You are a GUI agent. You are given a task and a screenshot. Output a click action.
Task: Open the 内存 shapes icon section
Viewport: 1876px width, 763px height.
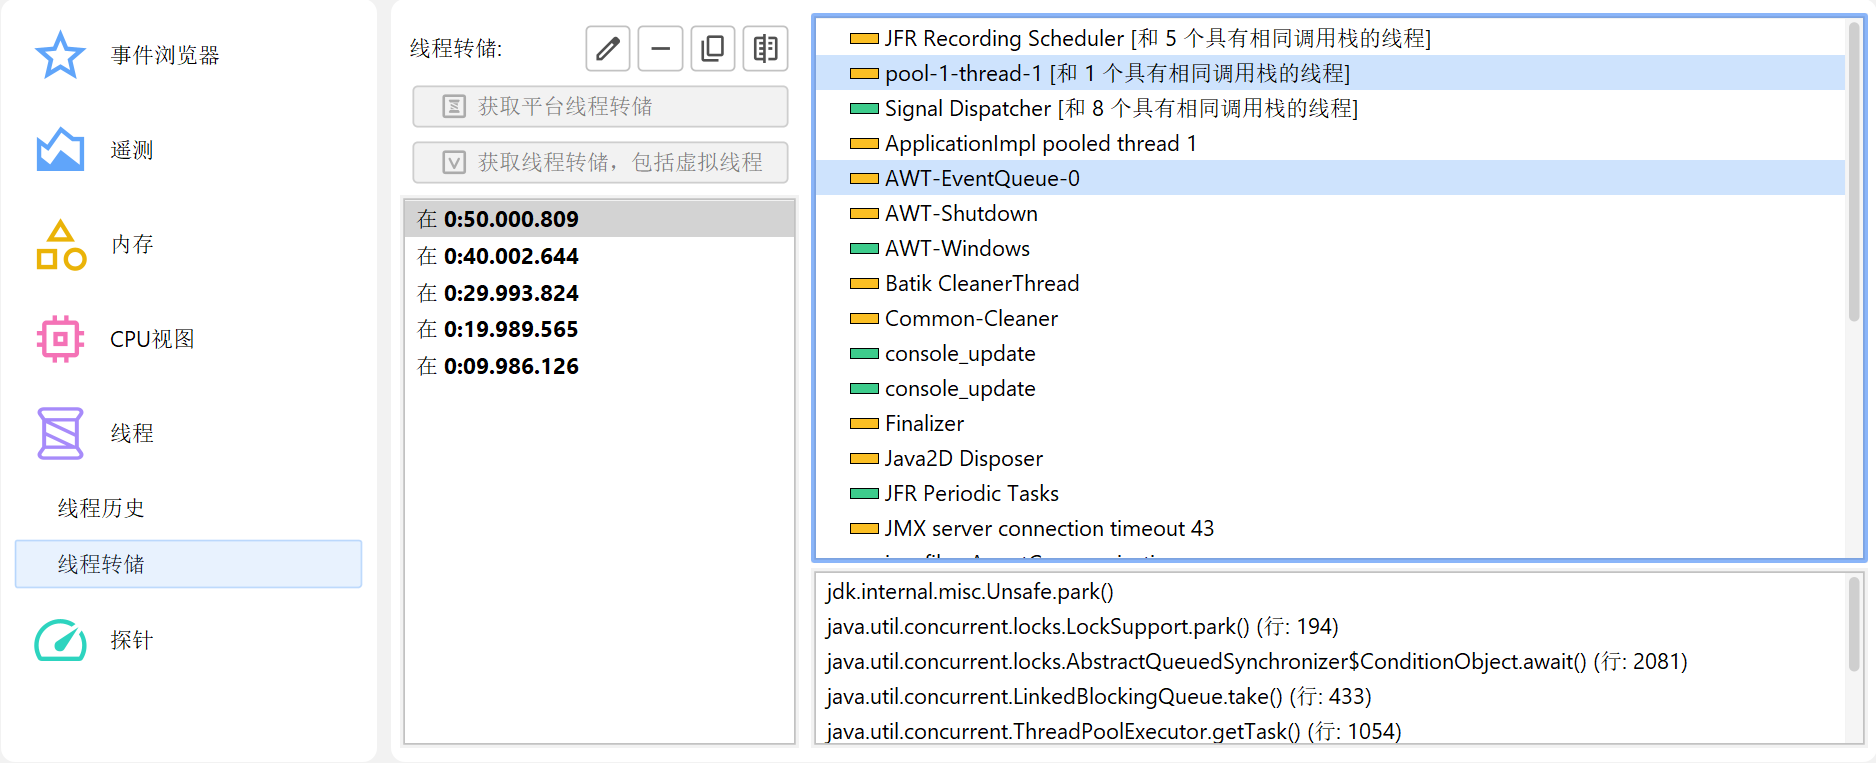60,245
